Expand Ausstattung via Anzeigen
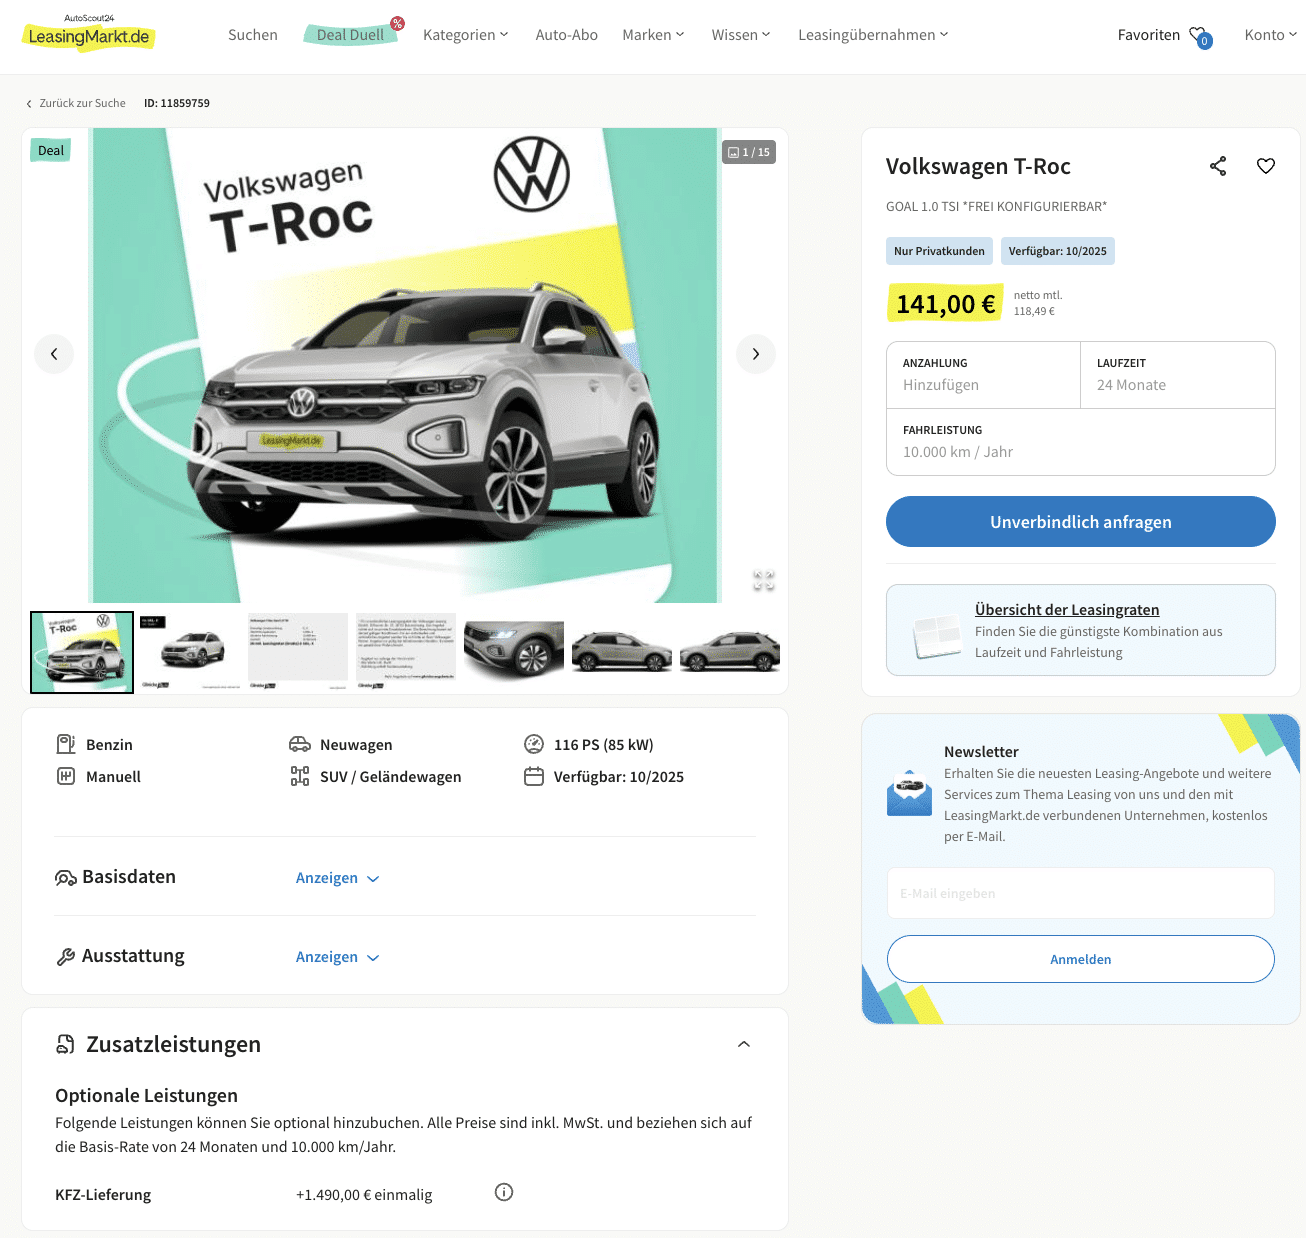 (338, 957)
